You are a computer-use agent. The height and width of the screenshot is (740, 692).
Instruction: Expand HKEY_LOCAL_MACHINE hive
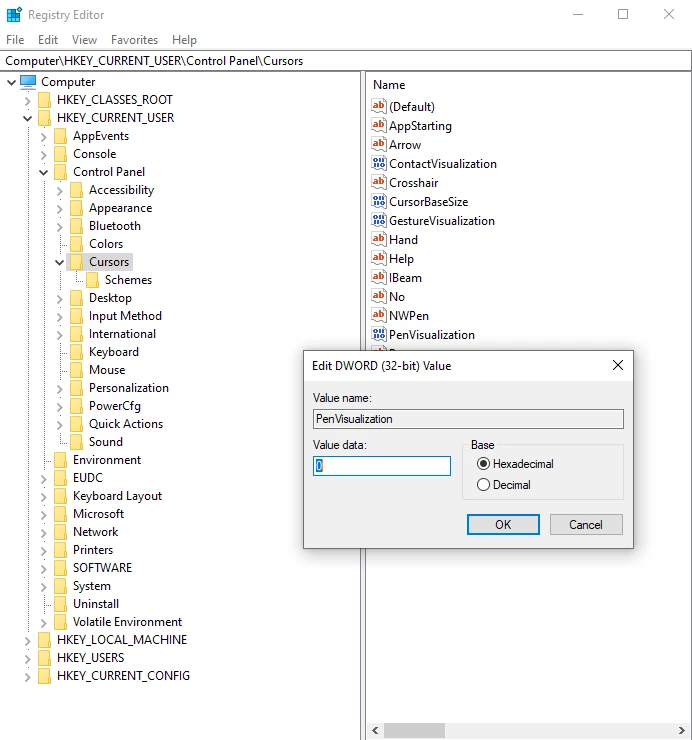tap(27, 641)
